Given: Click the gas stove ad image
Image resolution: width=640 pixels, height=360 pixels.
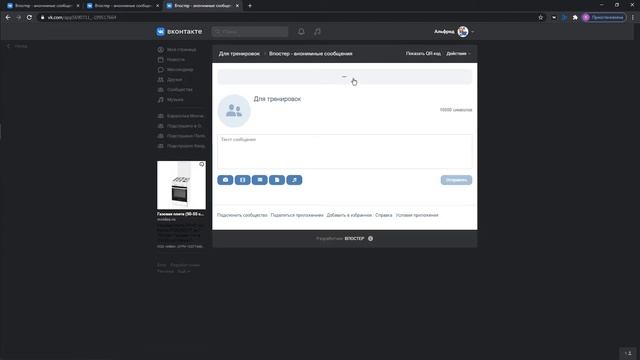Looking at the screenshot, I should tap(181, 185).
